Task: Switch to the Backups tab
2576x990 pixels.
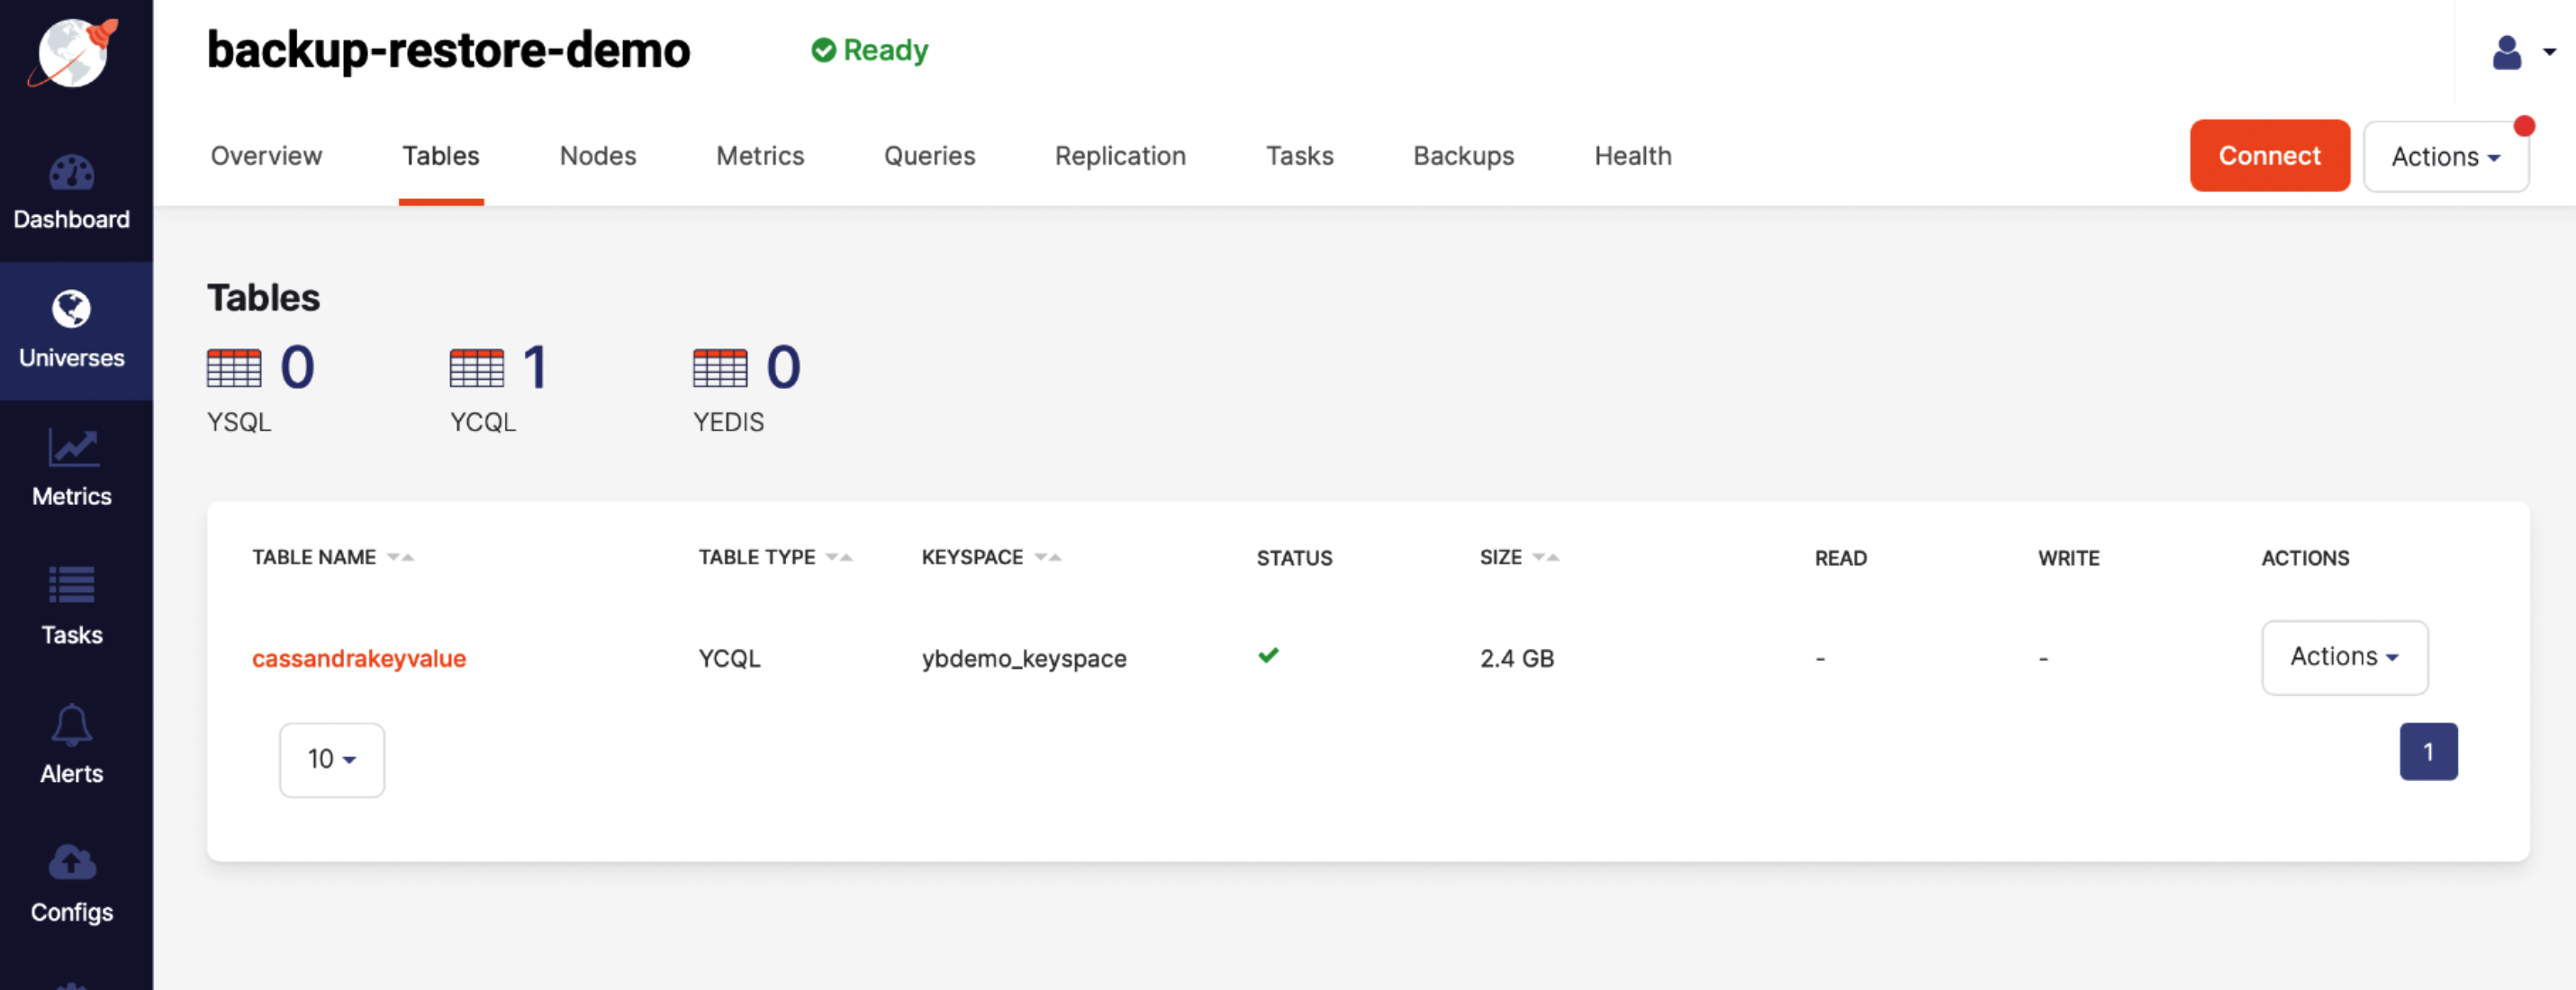Action: tap(1463, 156)
